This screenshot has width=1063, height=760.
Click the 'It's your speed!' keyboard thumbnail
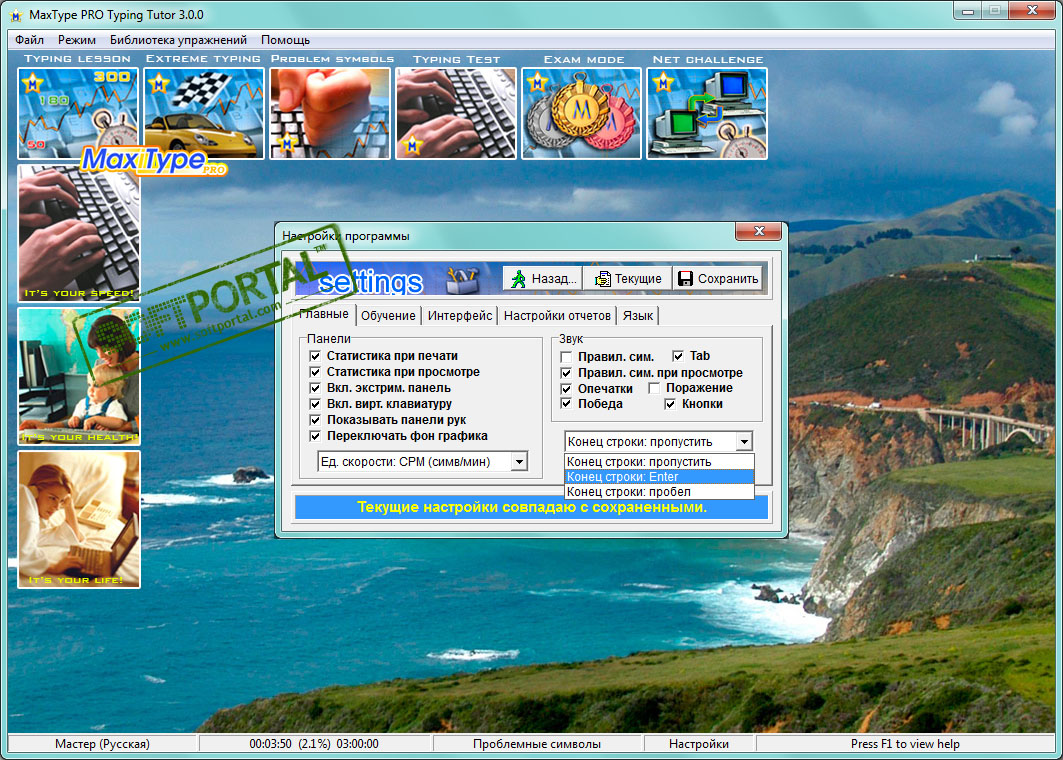(x=79, y=234)
